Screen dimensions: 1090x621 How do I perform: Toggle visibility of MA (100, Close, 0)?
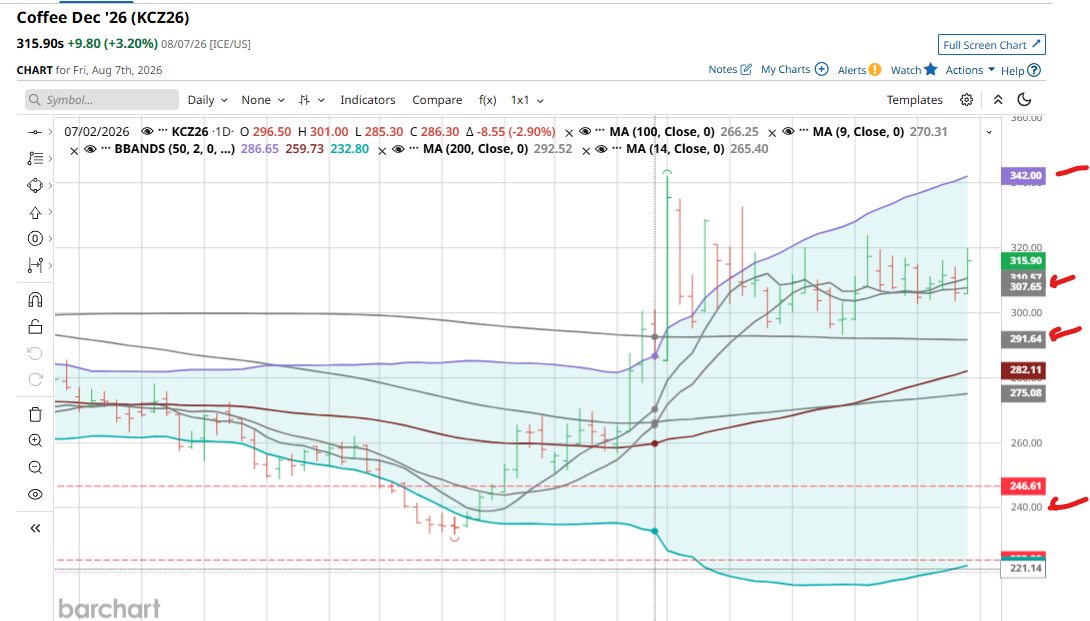[x=585, y=131]
